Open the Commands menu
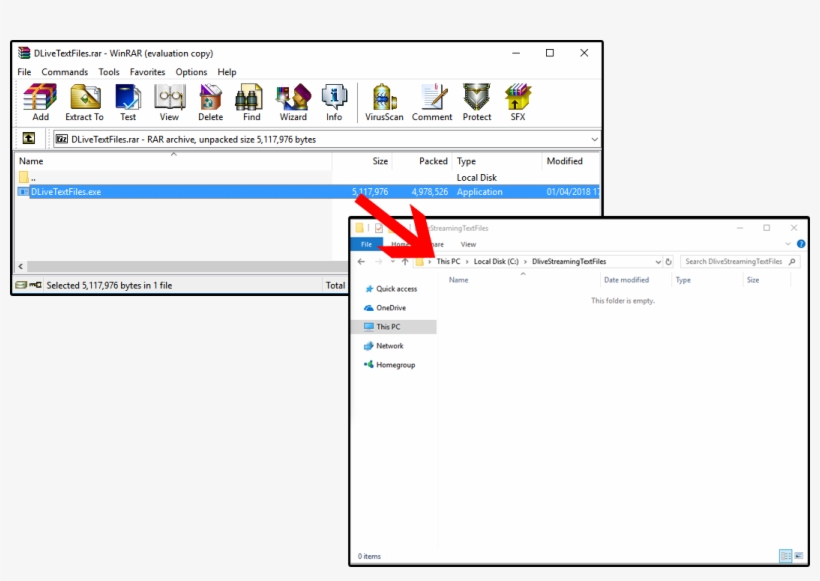 point(65,71)
